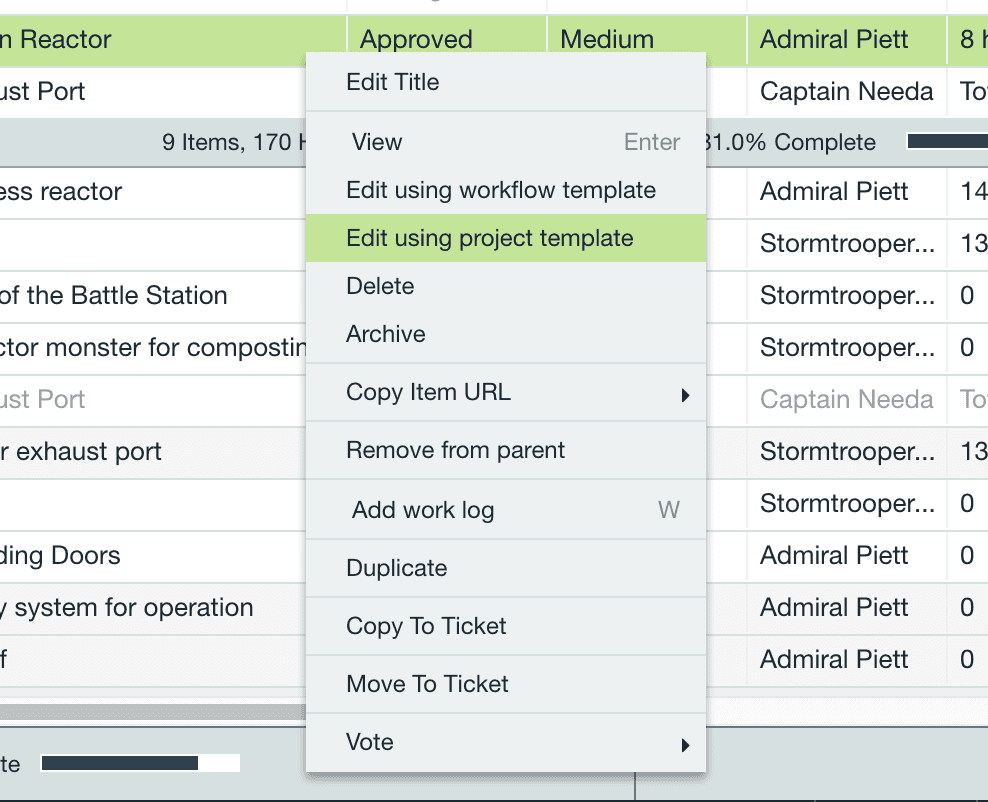This screenshot has width=988, height=802.
Task: Click the horizontal scrollbar under table
Action: [153, 712]
